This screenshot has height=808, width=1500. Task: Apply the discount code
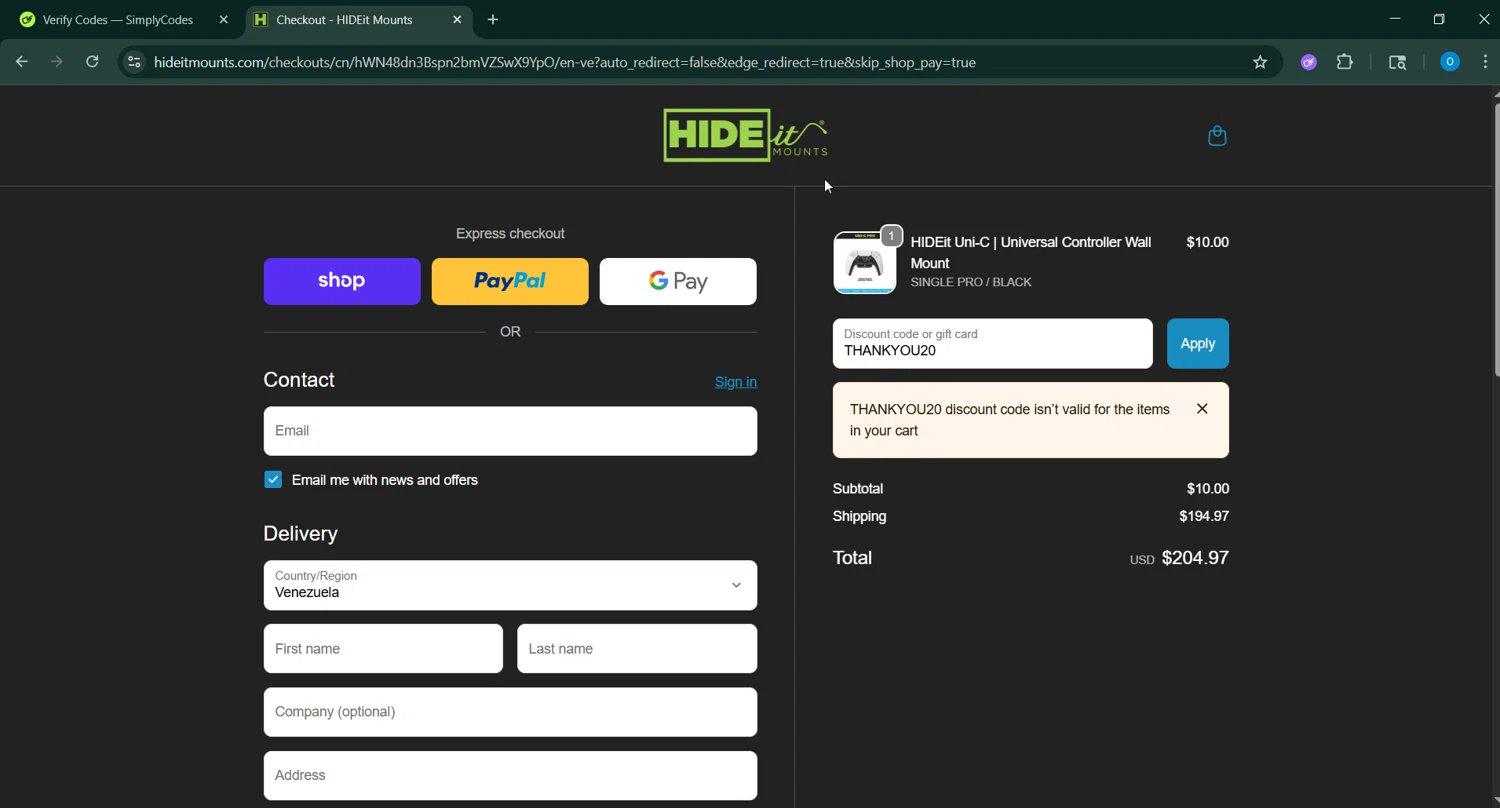pos(1198,344)
